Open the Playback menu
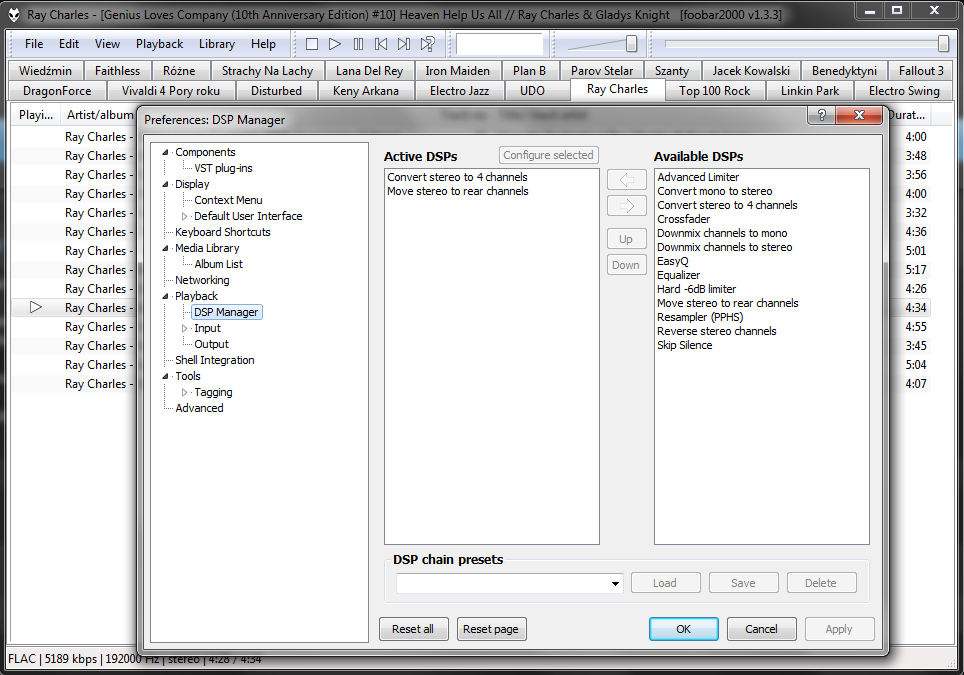This screenshot has height=675, width=964. pyautogui.click(x=159, y=44)
